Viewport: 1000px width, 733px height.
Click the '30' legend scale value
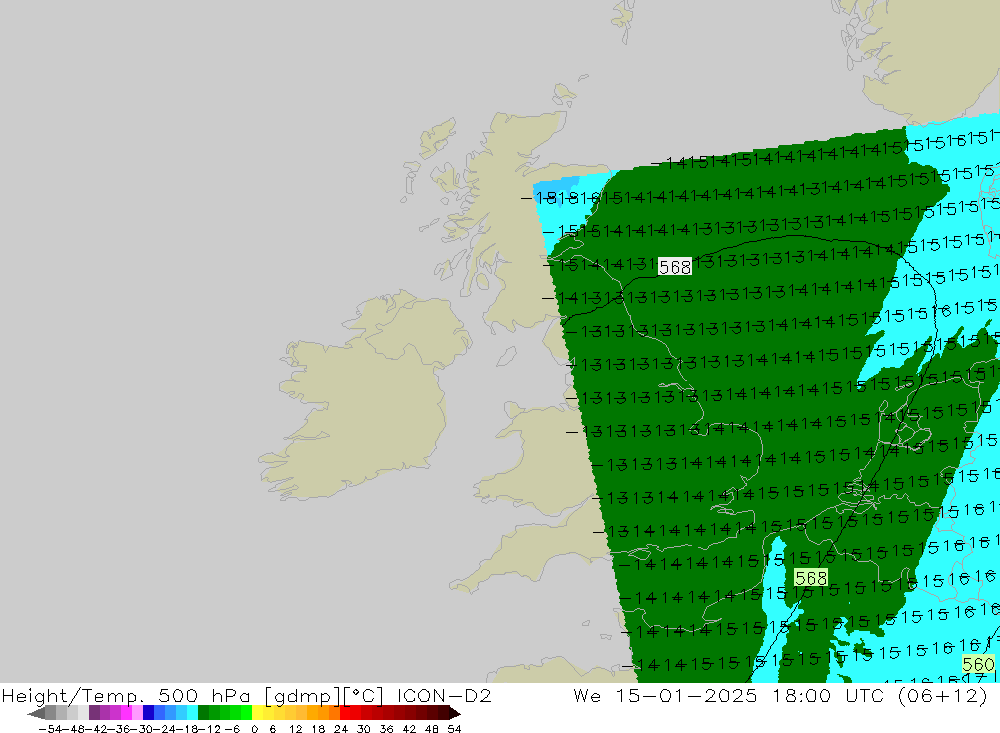pyautogui.click(x=364, y=729)
